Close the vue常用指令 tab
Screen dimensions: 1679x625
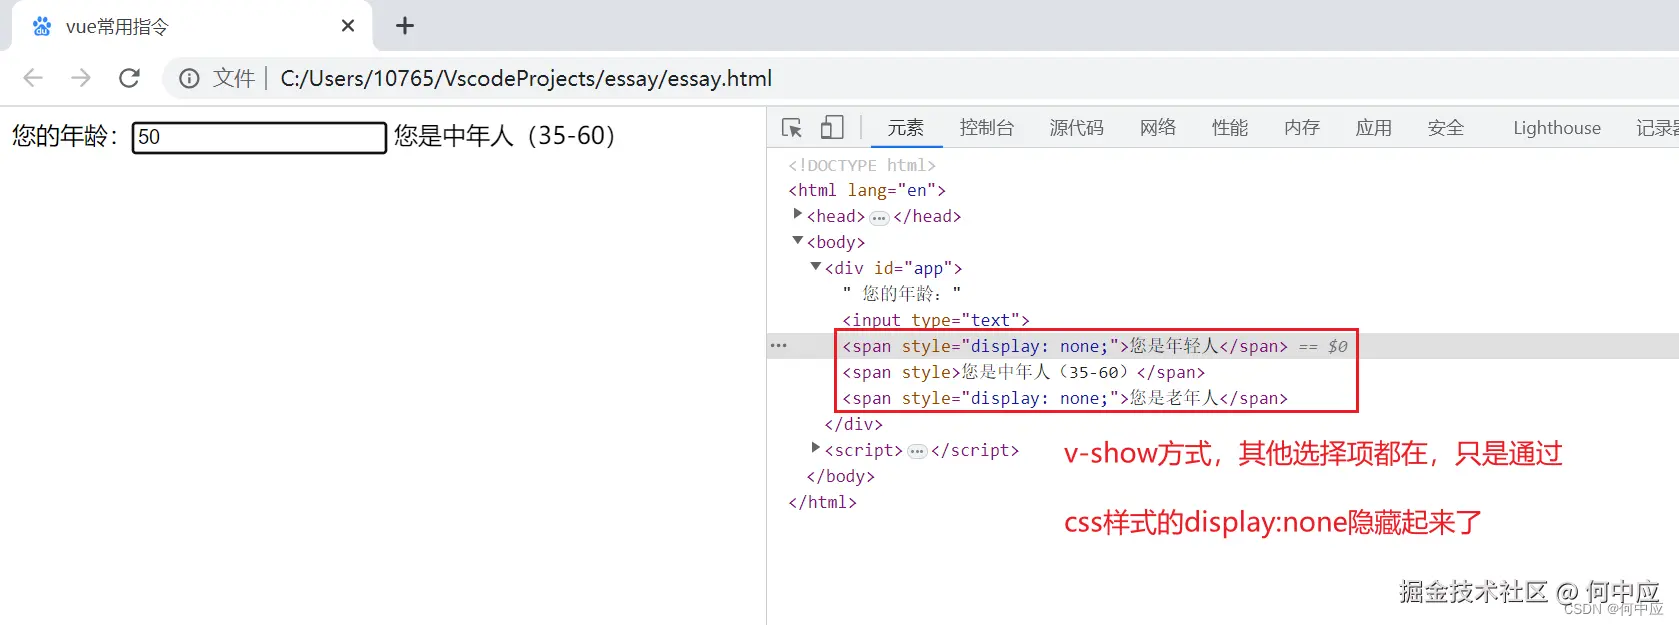coord(348,26)
